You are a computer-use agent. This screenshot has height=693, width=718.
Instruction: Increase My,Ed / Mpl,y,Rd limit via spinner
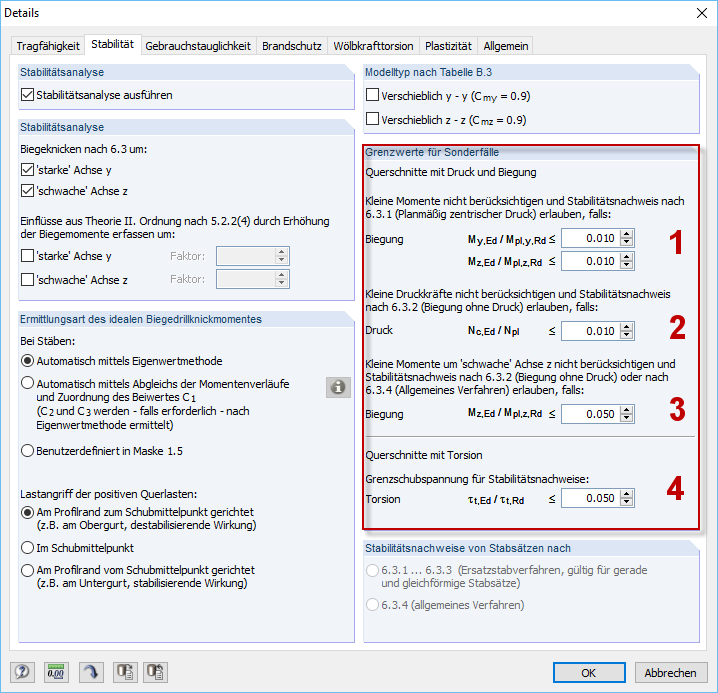point(626,234)
